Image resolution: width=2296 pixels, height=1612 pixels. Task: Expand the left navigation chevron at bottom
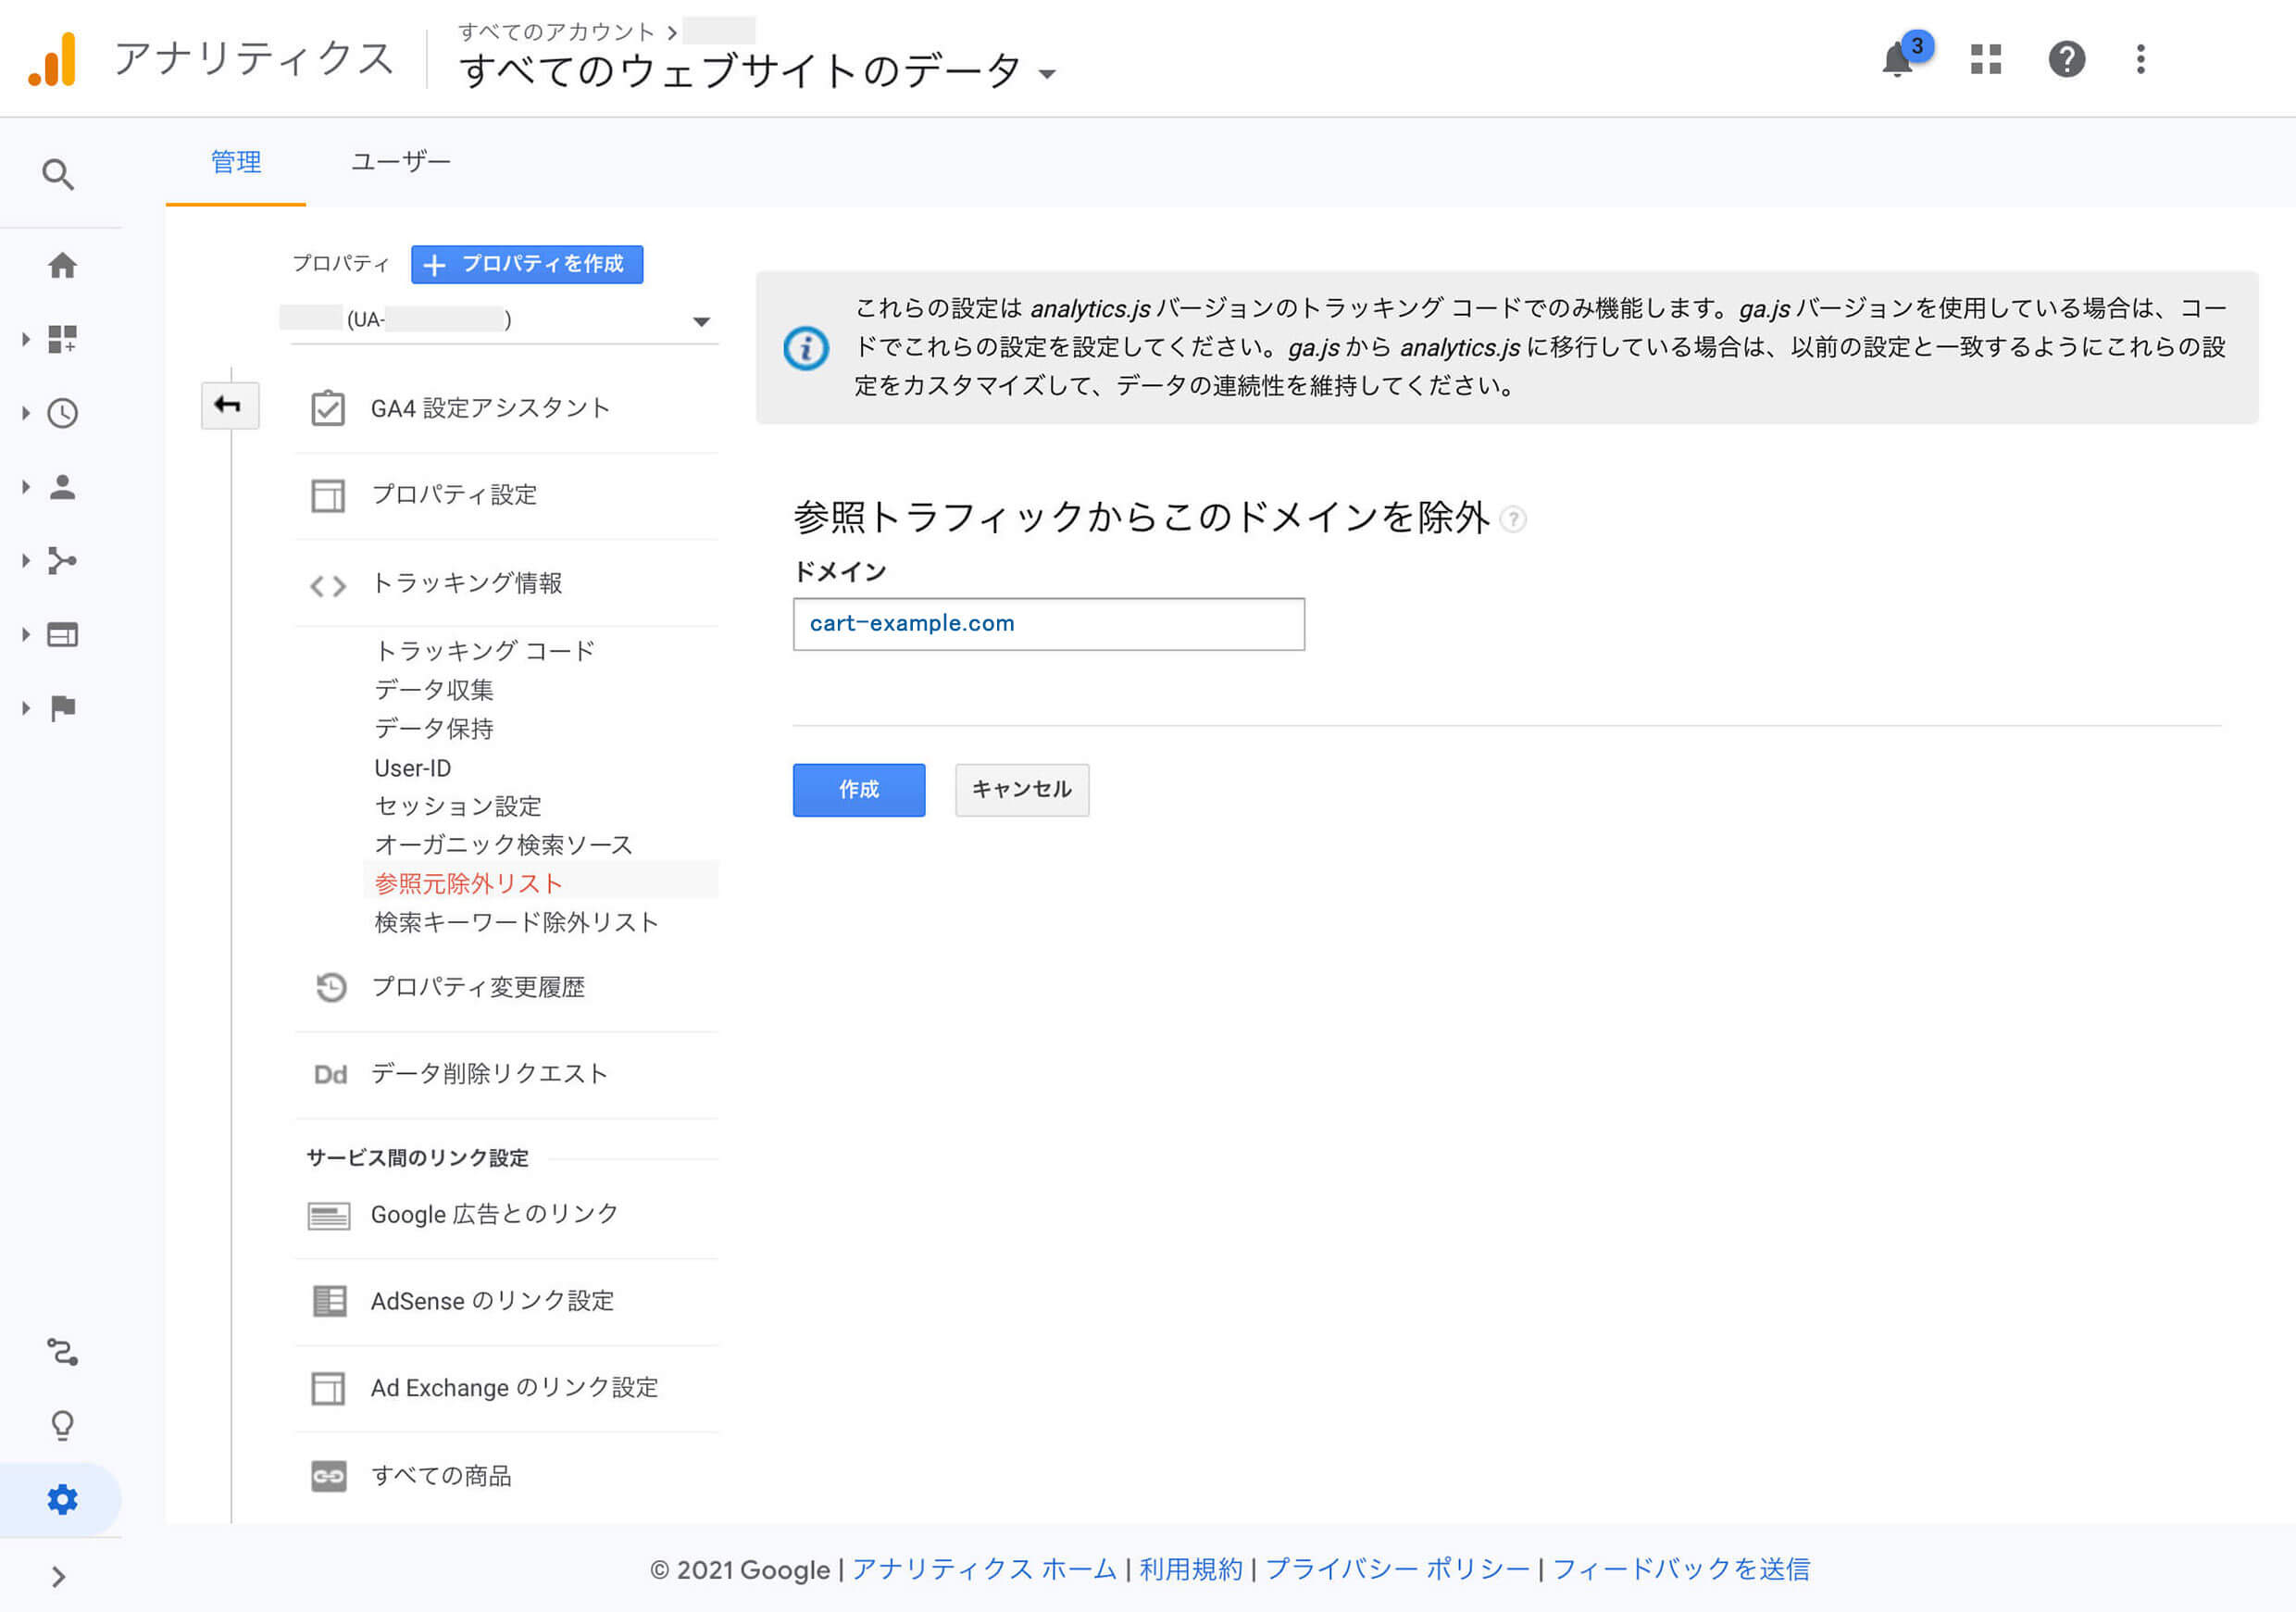tap(58, 1577)
